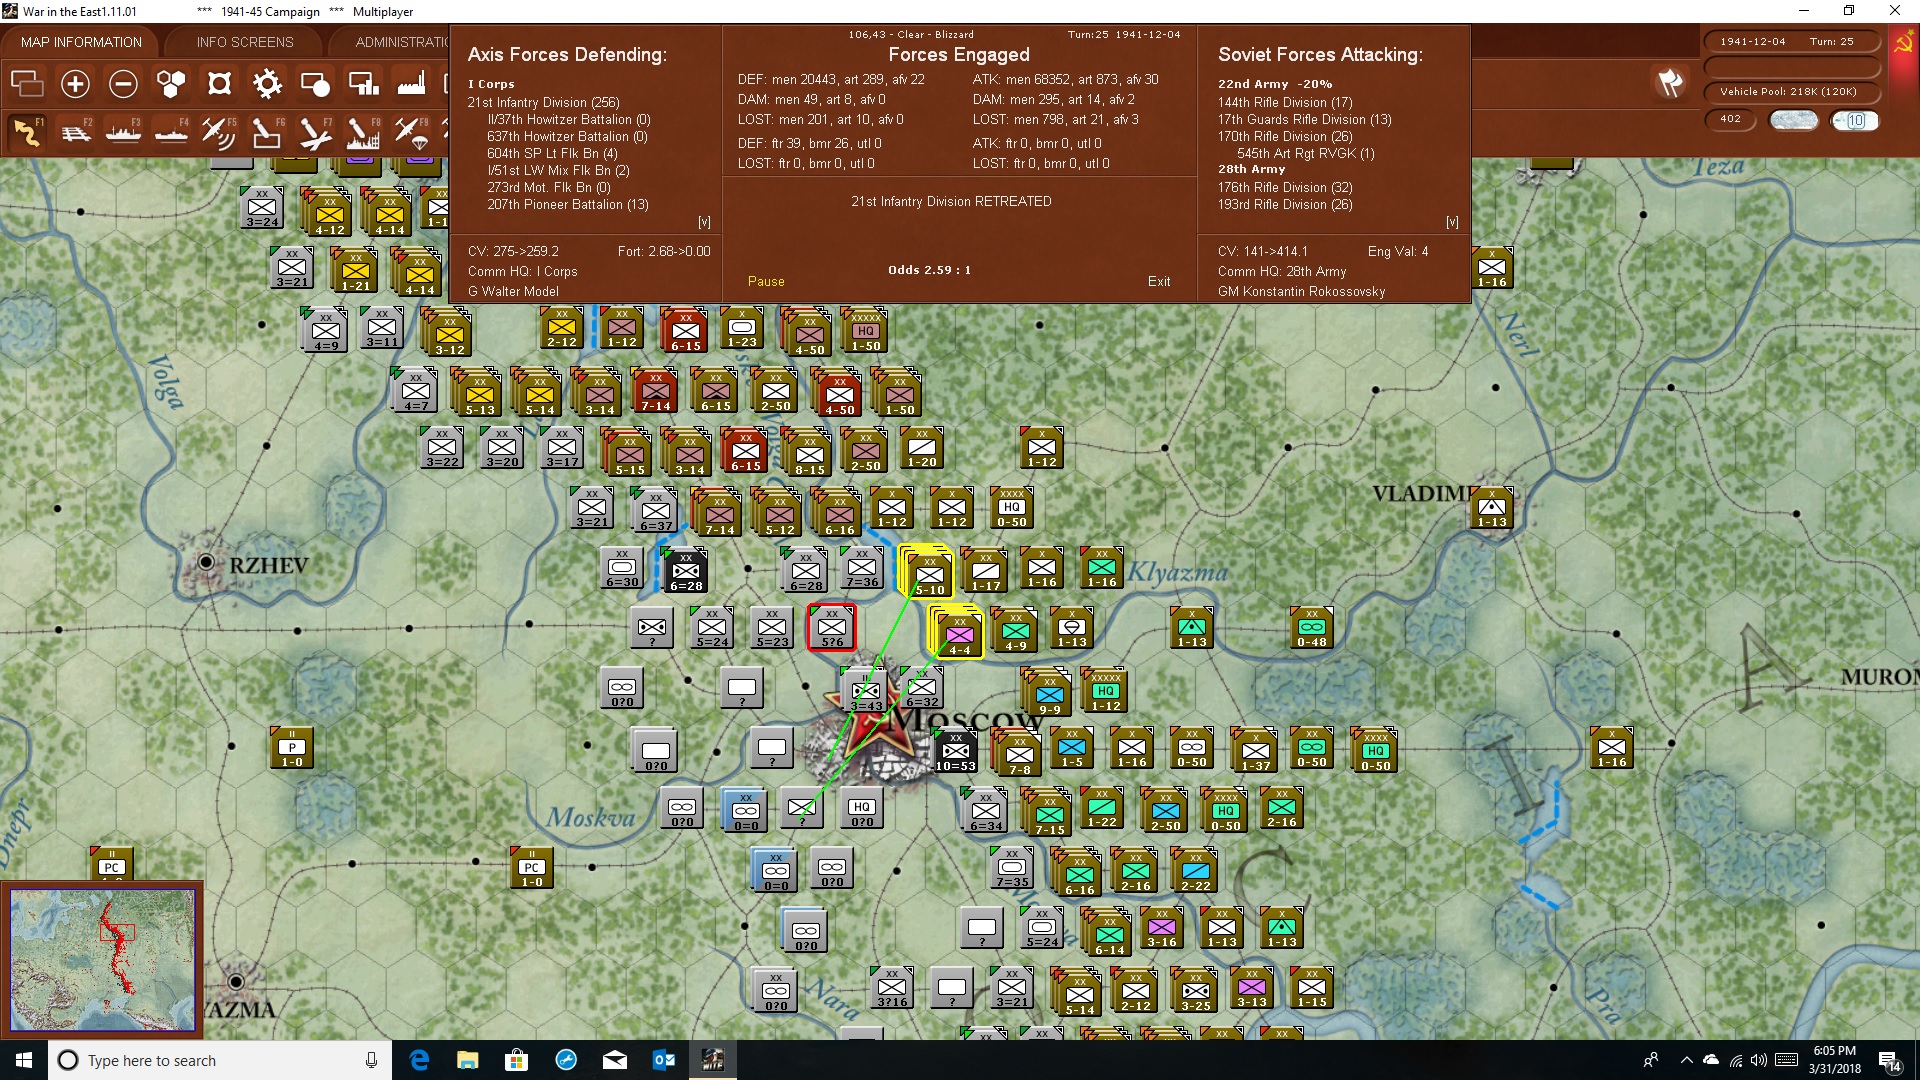Click the 176th Rifle Division entry
The image size is (1920, 1080).
coord(1285,187)
